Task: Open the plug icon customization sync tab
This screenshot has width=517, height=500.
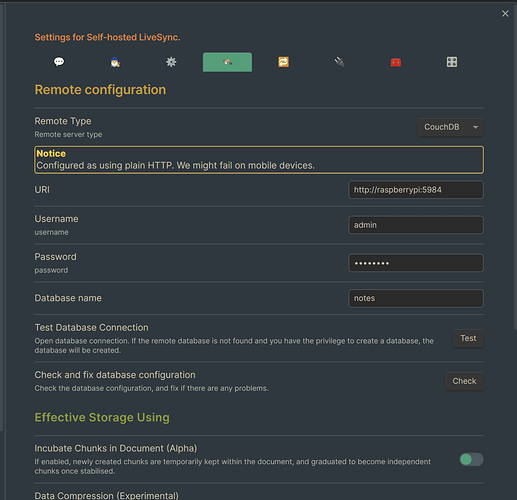Action: 339,62
